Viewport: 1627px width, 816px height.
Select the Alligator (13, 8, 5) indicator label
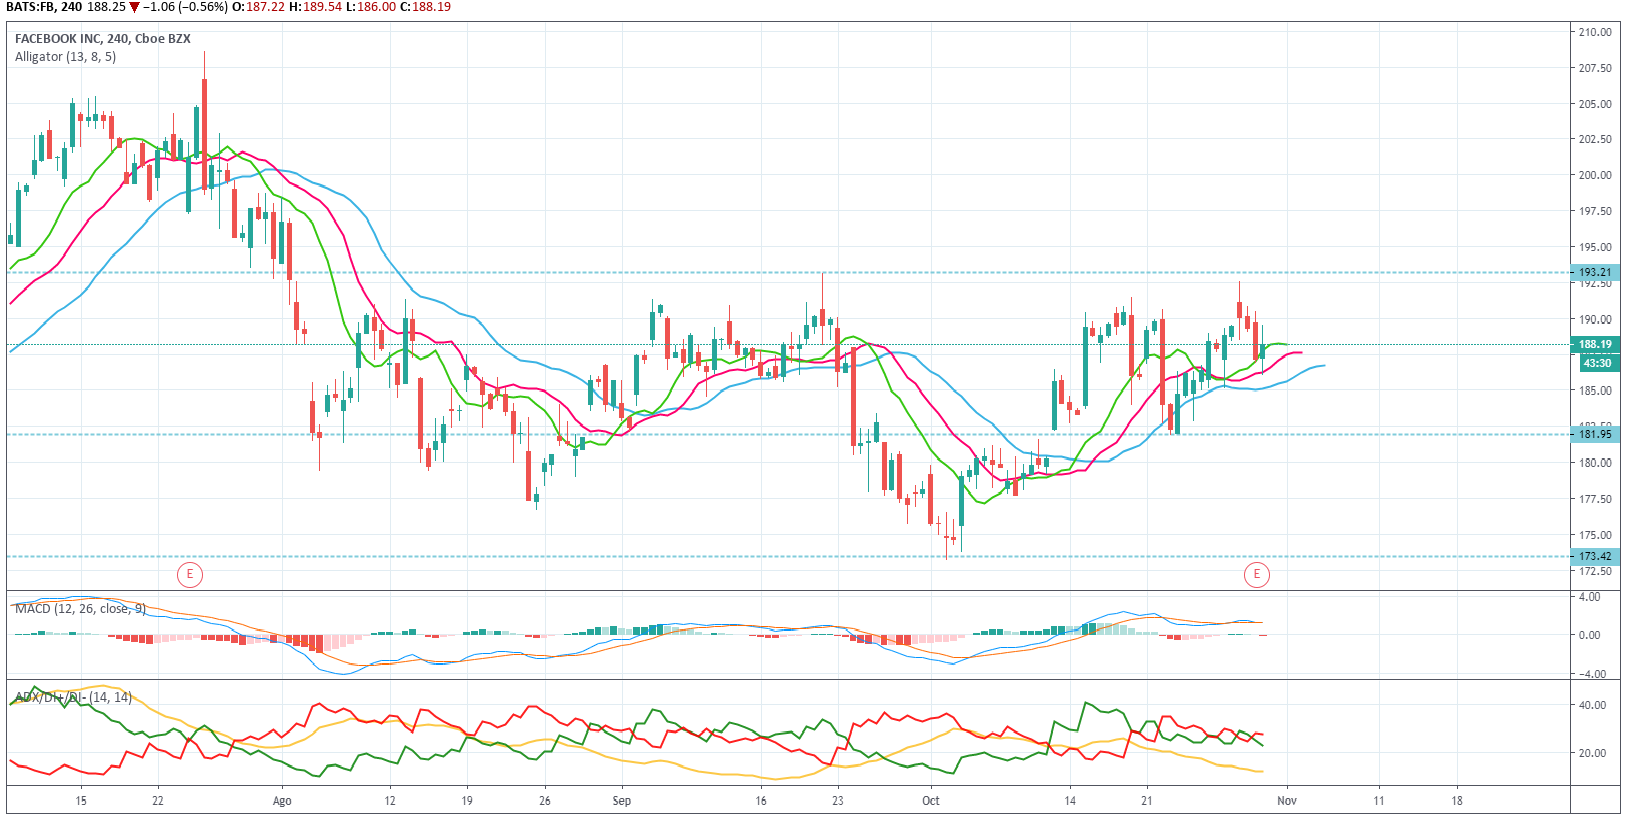(65, 57)
